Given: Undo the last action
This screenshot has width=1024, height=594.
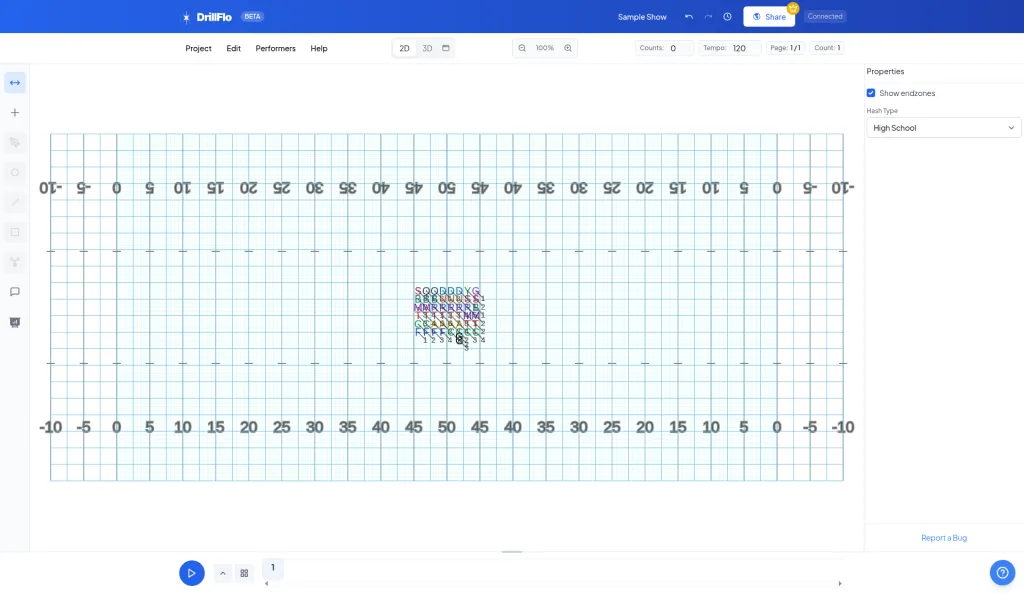Looking at the screenshot, I should point(688,17).
